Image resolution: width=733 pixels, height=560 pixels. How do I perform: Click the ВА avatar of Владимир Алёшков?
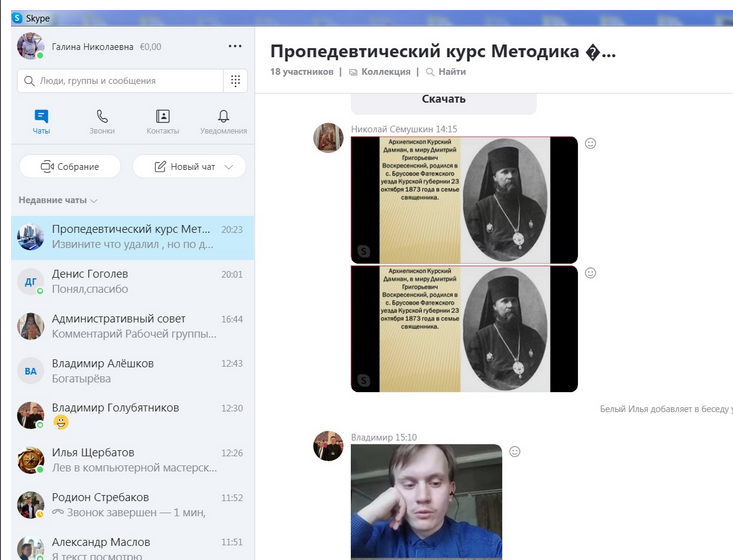[30, 371]
